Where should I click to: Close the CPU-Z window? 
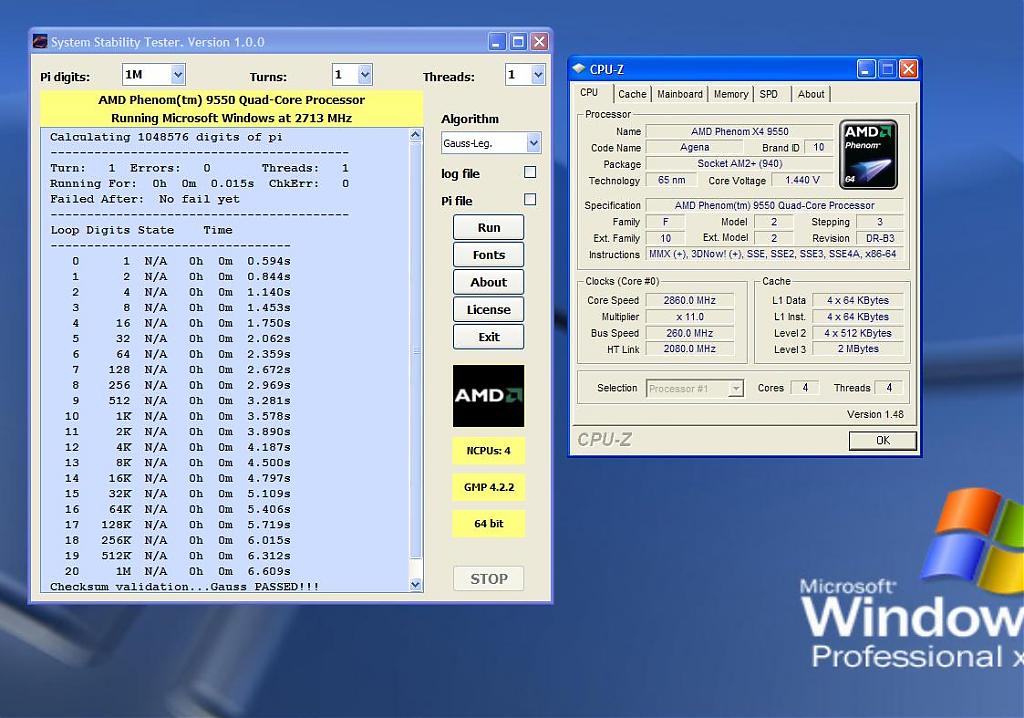908,69
